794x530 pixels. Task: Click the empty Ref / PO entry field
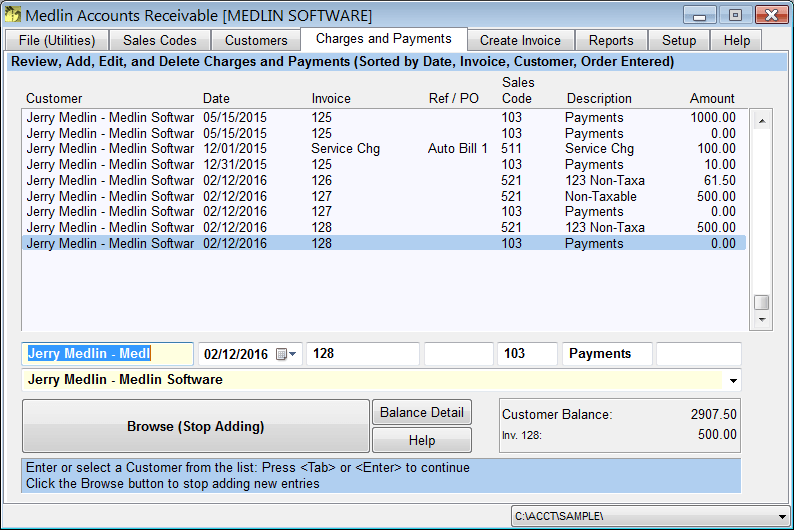point(459,354)
